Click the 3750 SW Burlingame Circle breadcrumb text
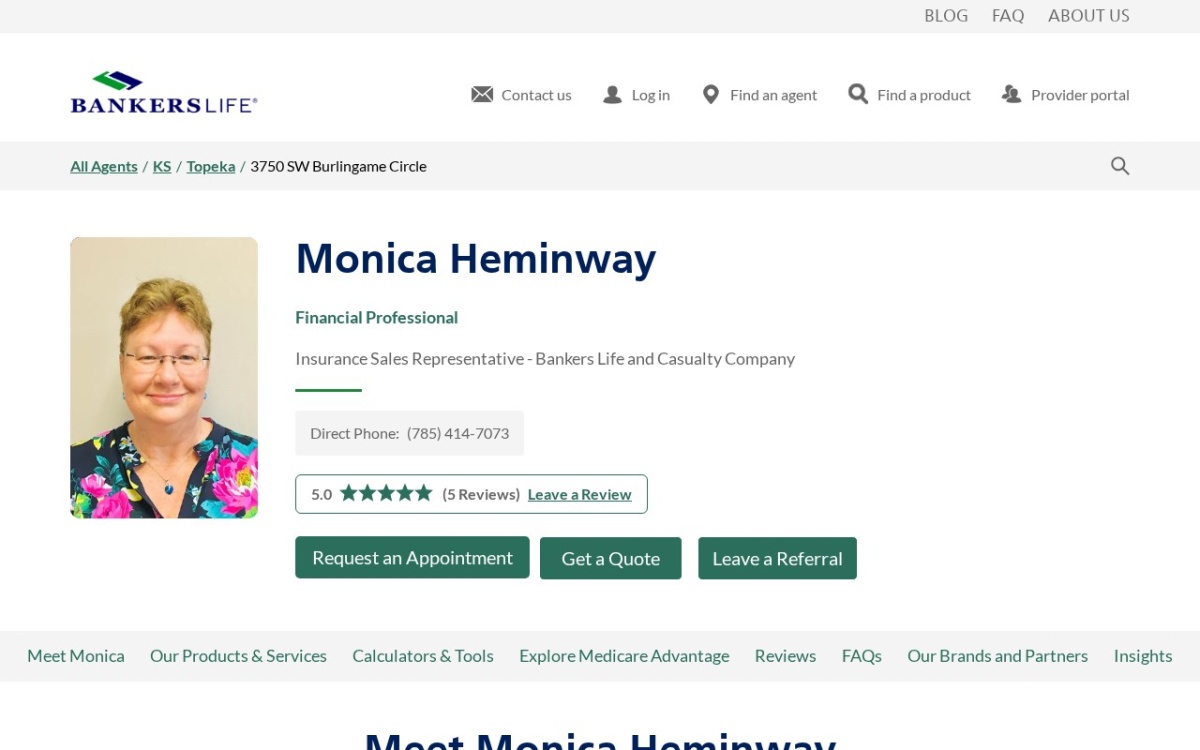Screen dimensions: 1200x750 338,166
